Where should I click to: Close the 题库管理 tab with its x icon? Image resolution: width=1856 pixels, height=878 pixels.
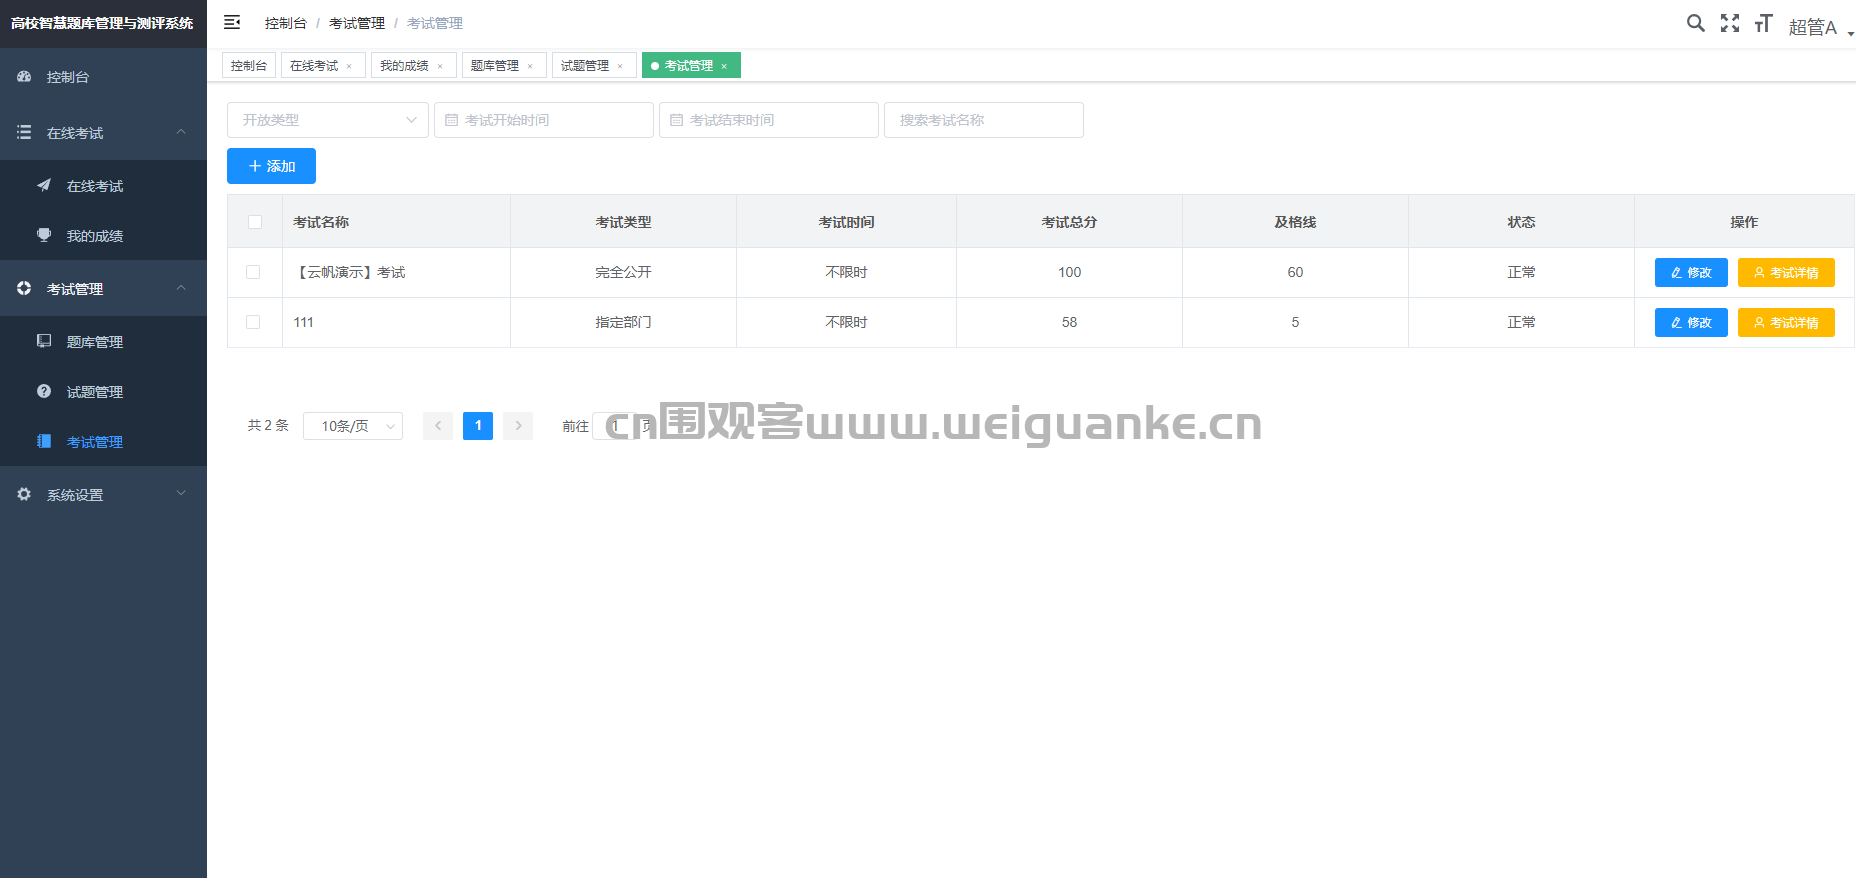pos(530,66)
